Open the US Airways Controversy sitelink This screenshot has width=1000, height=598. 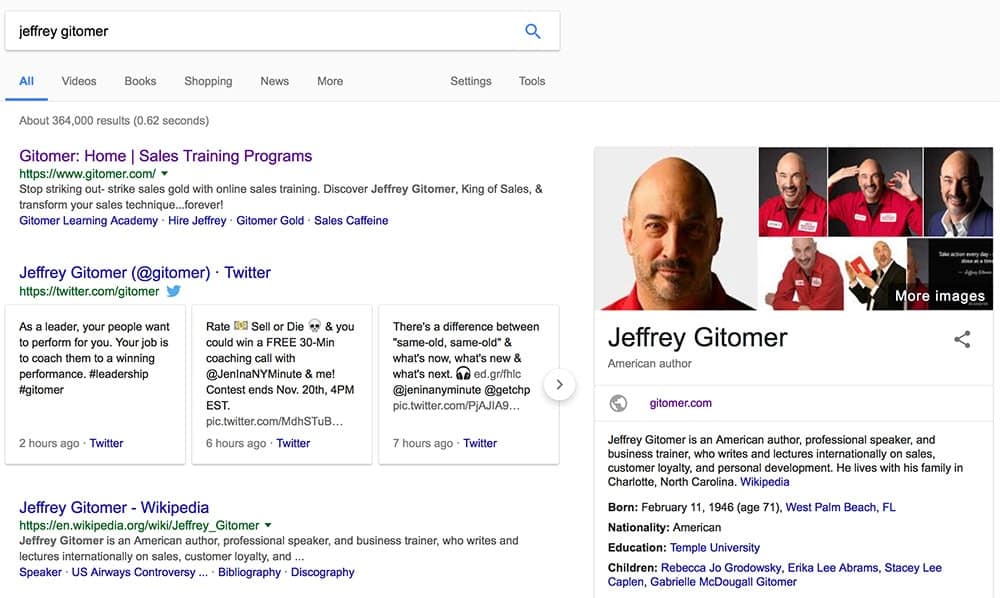[140, 572]
